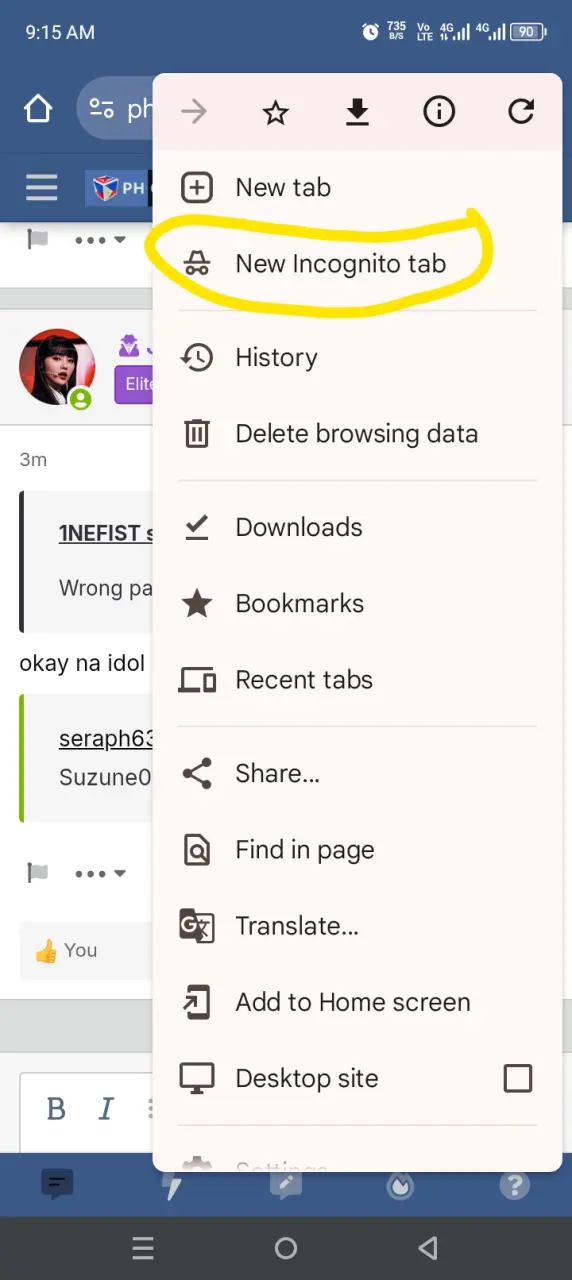Expand the three-dots dropdown below post

click(101, 873)
